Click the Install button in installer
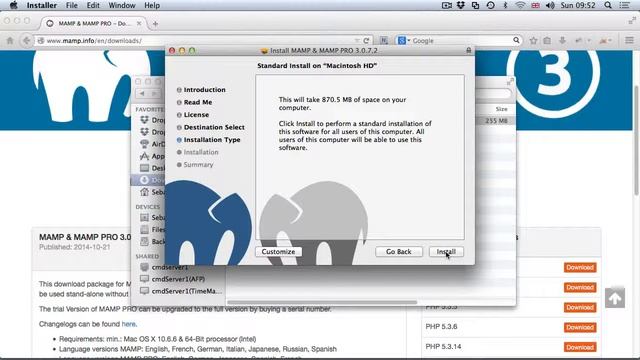 [x=446, y=252]
